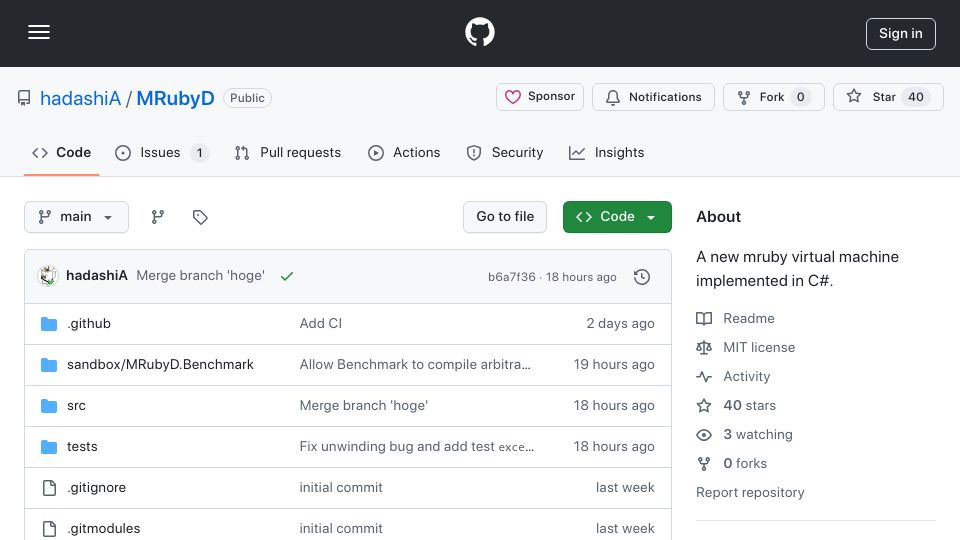Screen dimensions: 960x540
Task: Expand the main branch dropdown
Action: (77, 217)
